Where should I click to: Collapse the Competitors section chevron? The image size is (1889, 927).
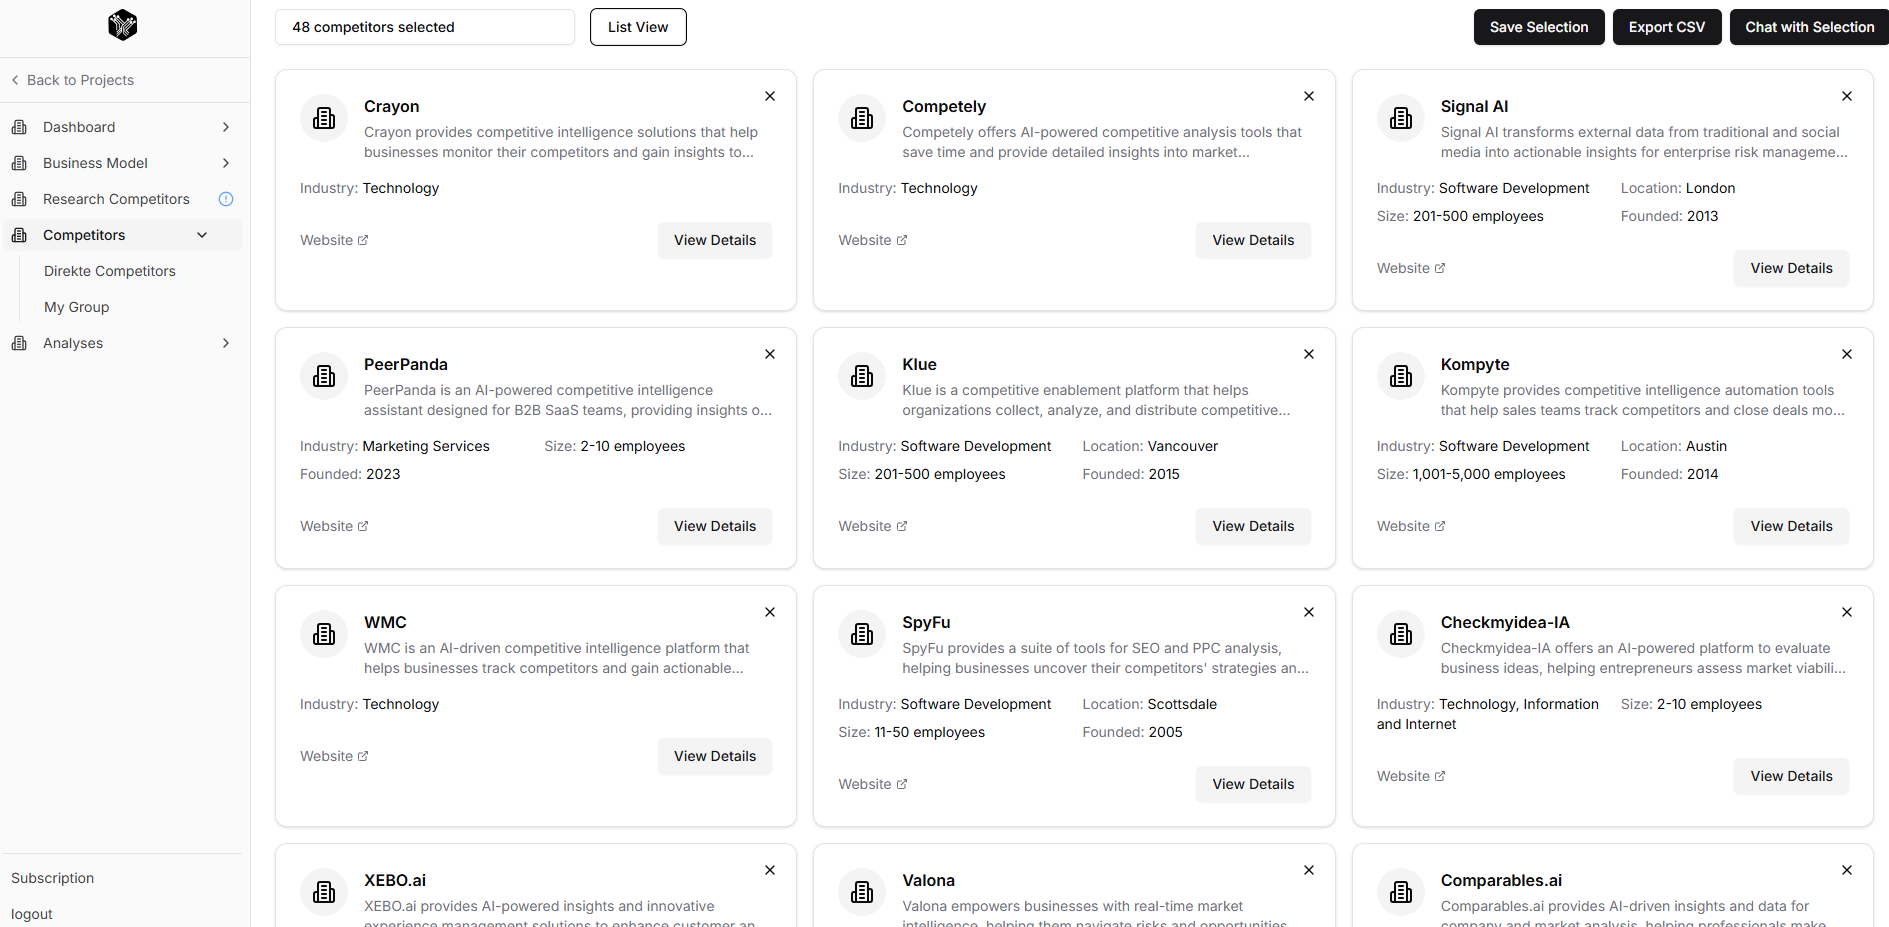pos(202,235)
